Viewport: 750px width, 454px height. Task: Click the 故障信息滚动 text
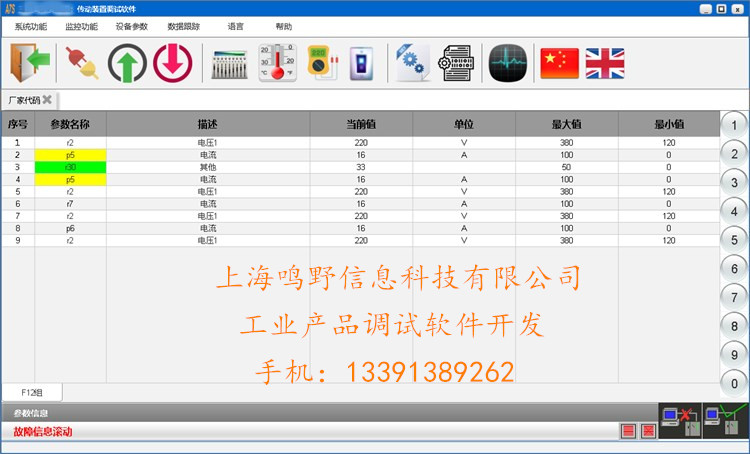[x=43, y=432]
